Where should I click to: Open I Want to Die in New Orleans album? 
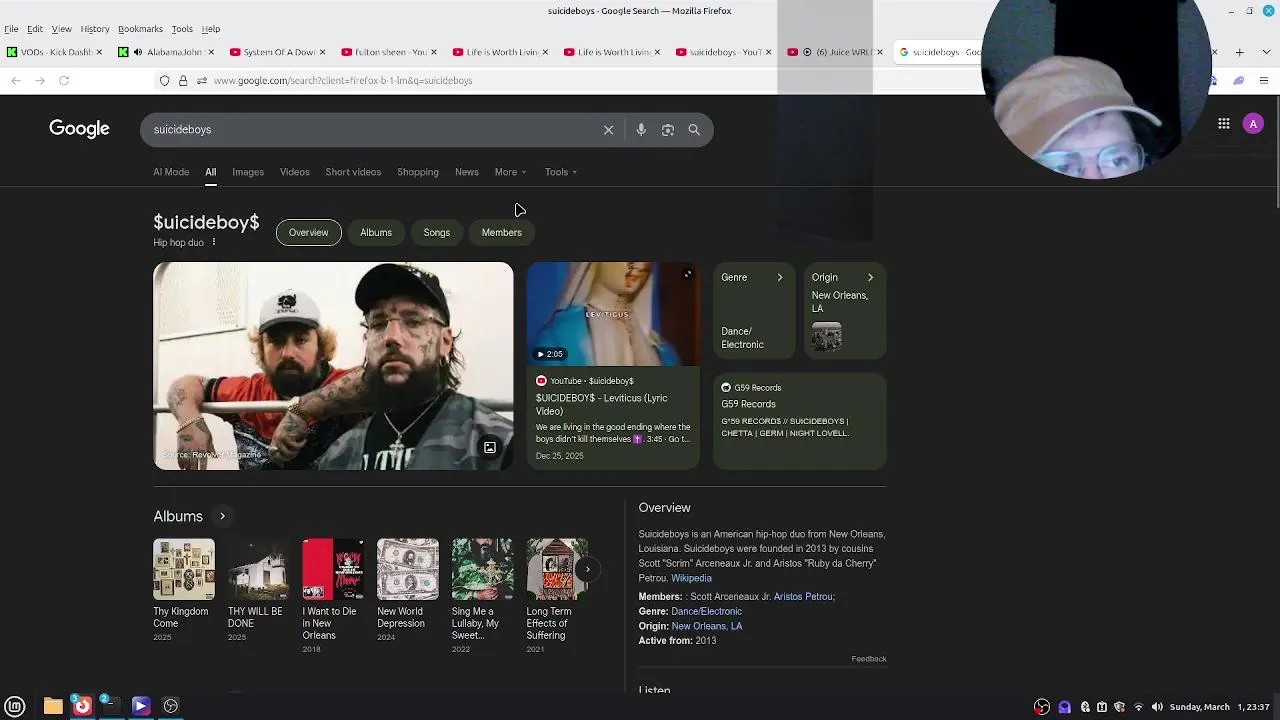333,569
